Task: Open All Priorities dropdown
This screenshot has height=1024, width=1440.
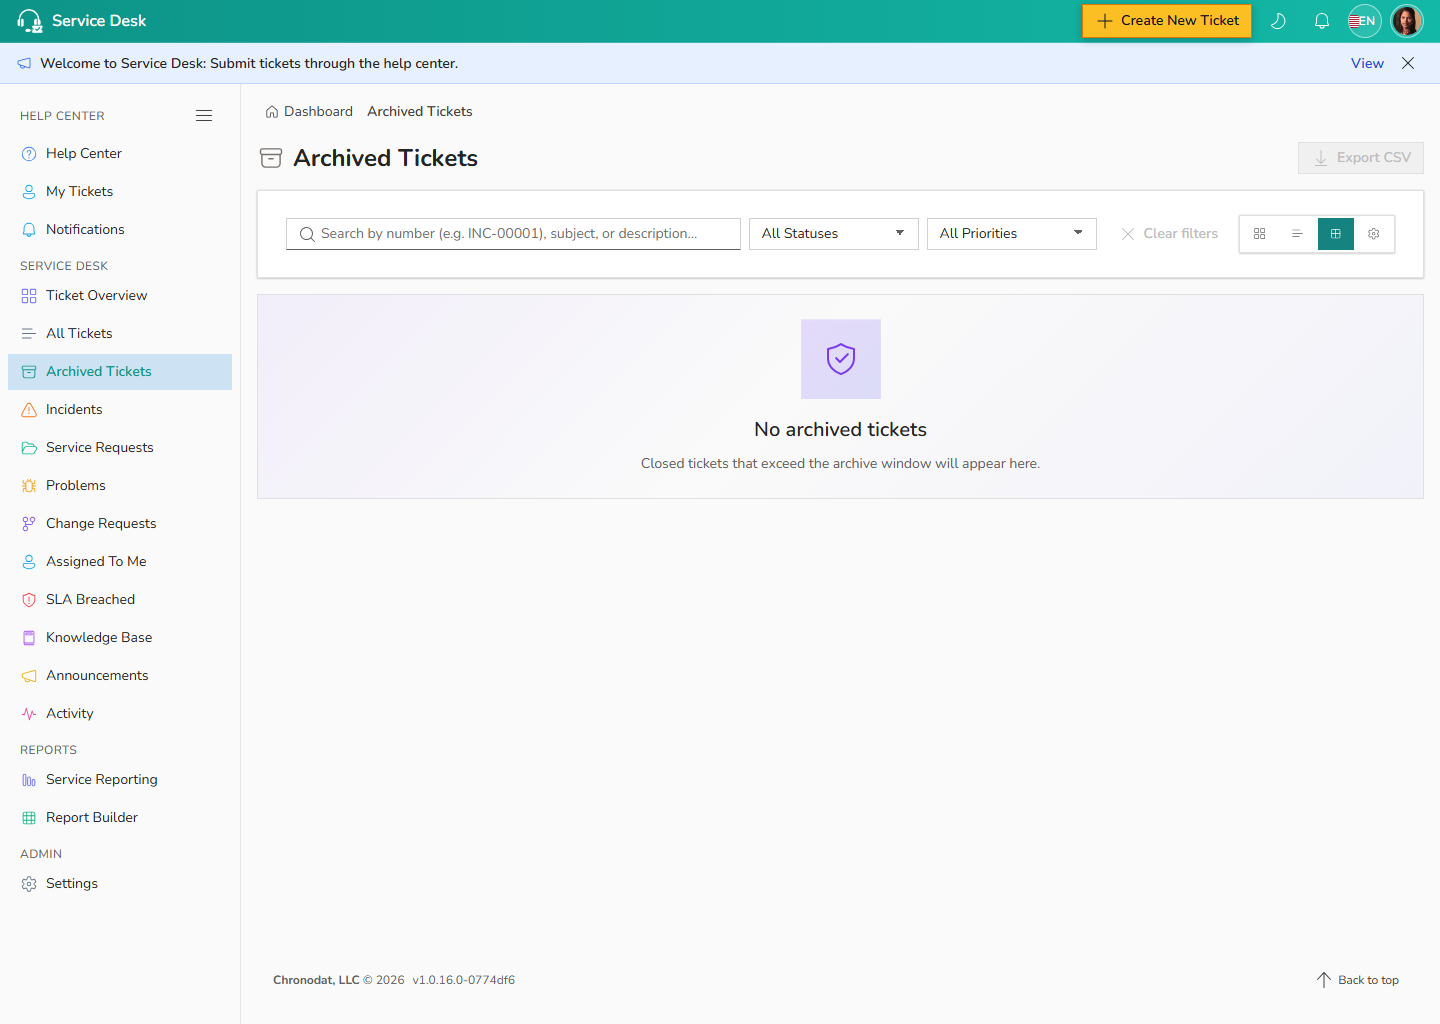Action: point(1011,234)
